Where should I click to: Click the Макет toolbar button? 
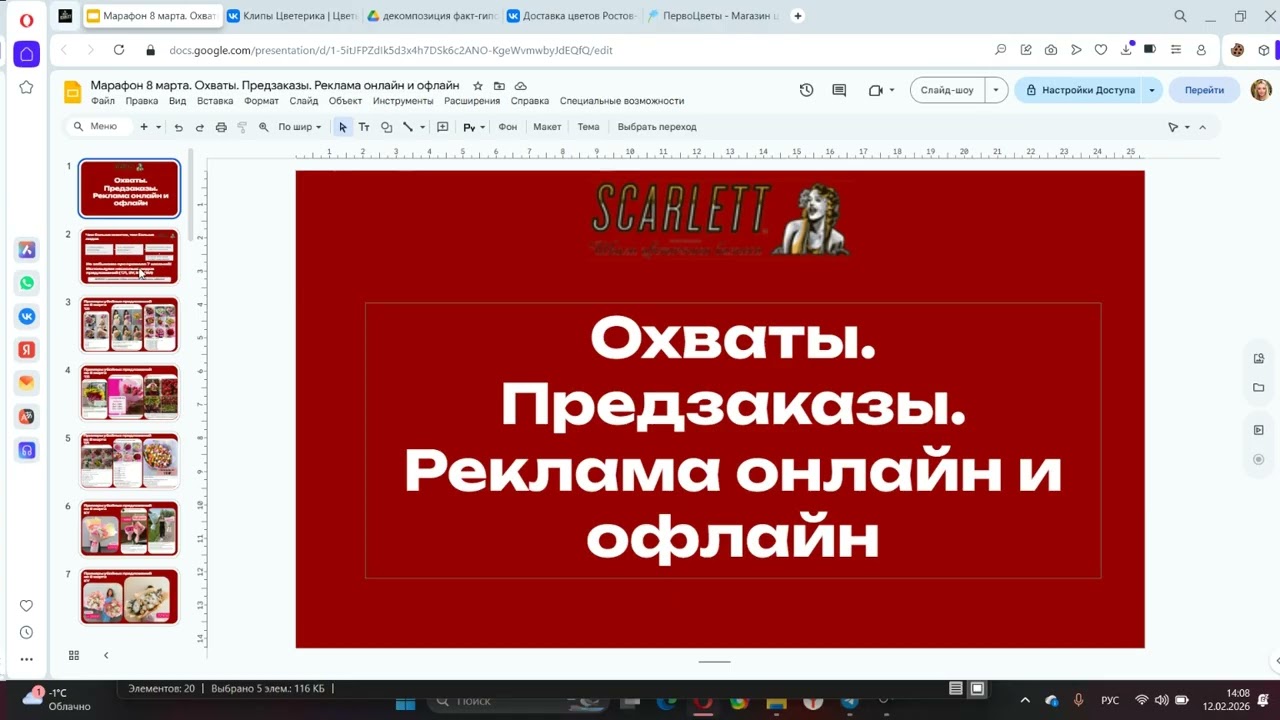pos(547,127)
